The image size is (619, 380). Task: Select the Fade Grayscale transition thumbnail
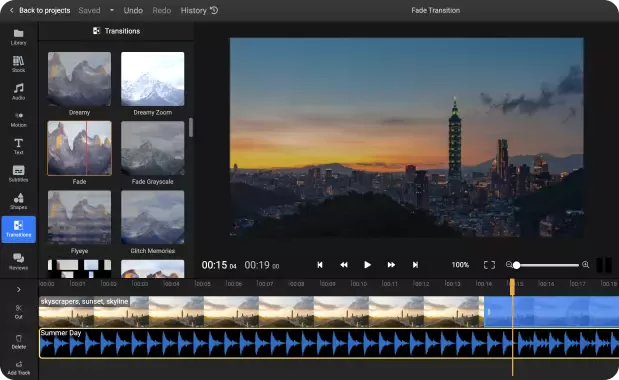tap(152, 148)
